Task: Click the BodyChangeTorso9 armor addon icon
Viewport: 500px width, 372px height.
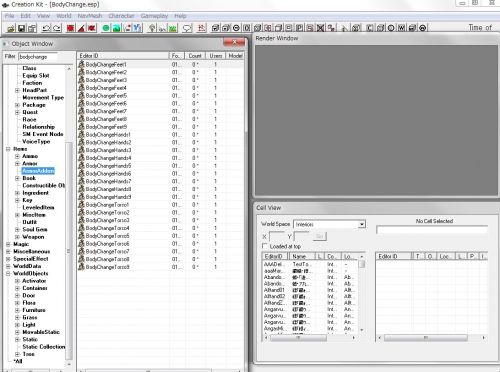Action: [81, 267]
